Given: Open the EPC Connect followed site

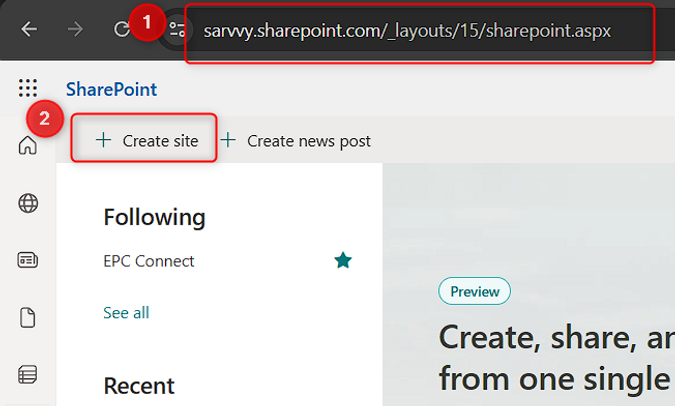Looking at the screenshot, I should pyautogui.click(x=149, y=261).
